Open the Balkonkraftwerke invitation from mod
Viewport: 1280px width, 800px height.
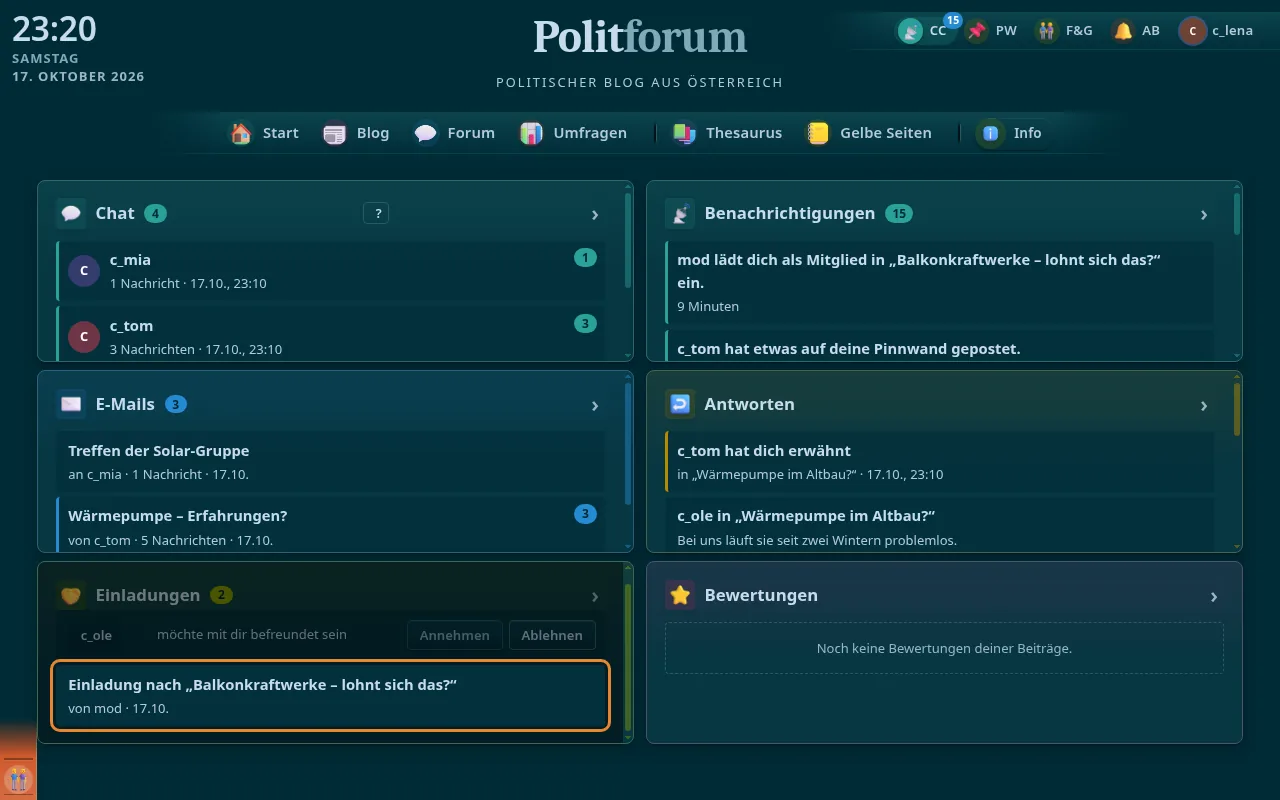point(331,696)
